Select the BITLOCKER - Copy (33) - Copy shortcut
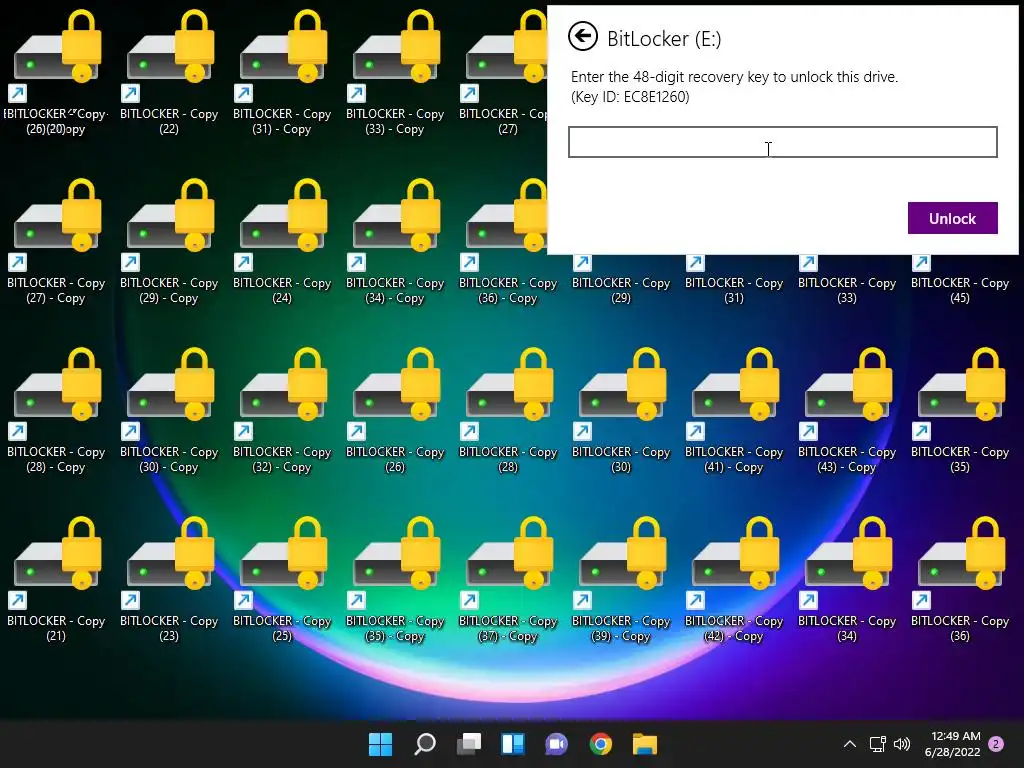Screen dimensions: 1024x768 395,72
